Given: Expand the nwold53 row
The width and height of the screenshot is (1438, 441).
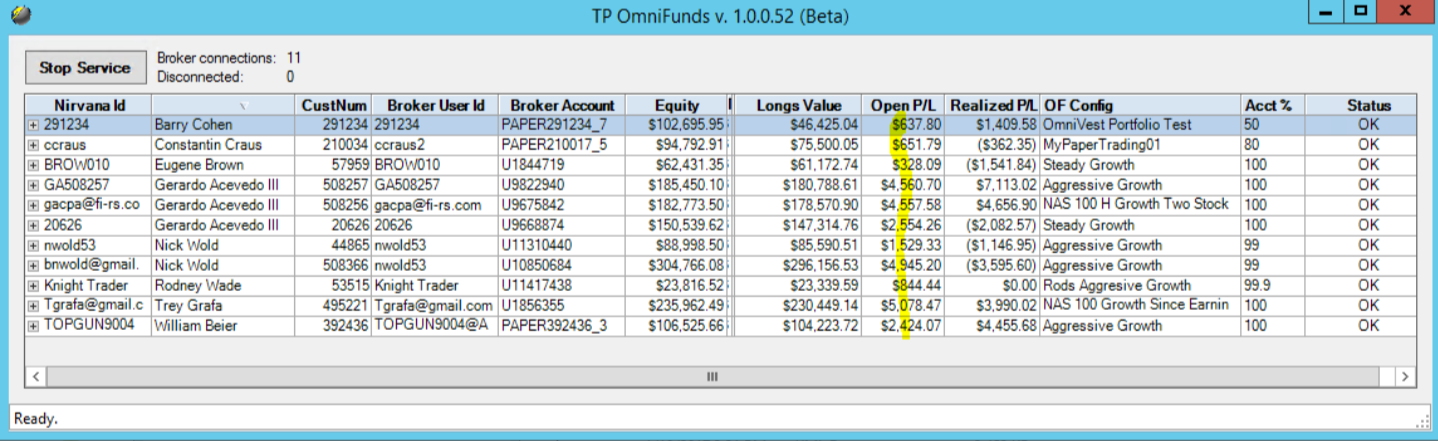Looking at the screenshot, I should (x=33, y=245).
